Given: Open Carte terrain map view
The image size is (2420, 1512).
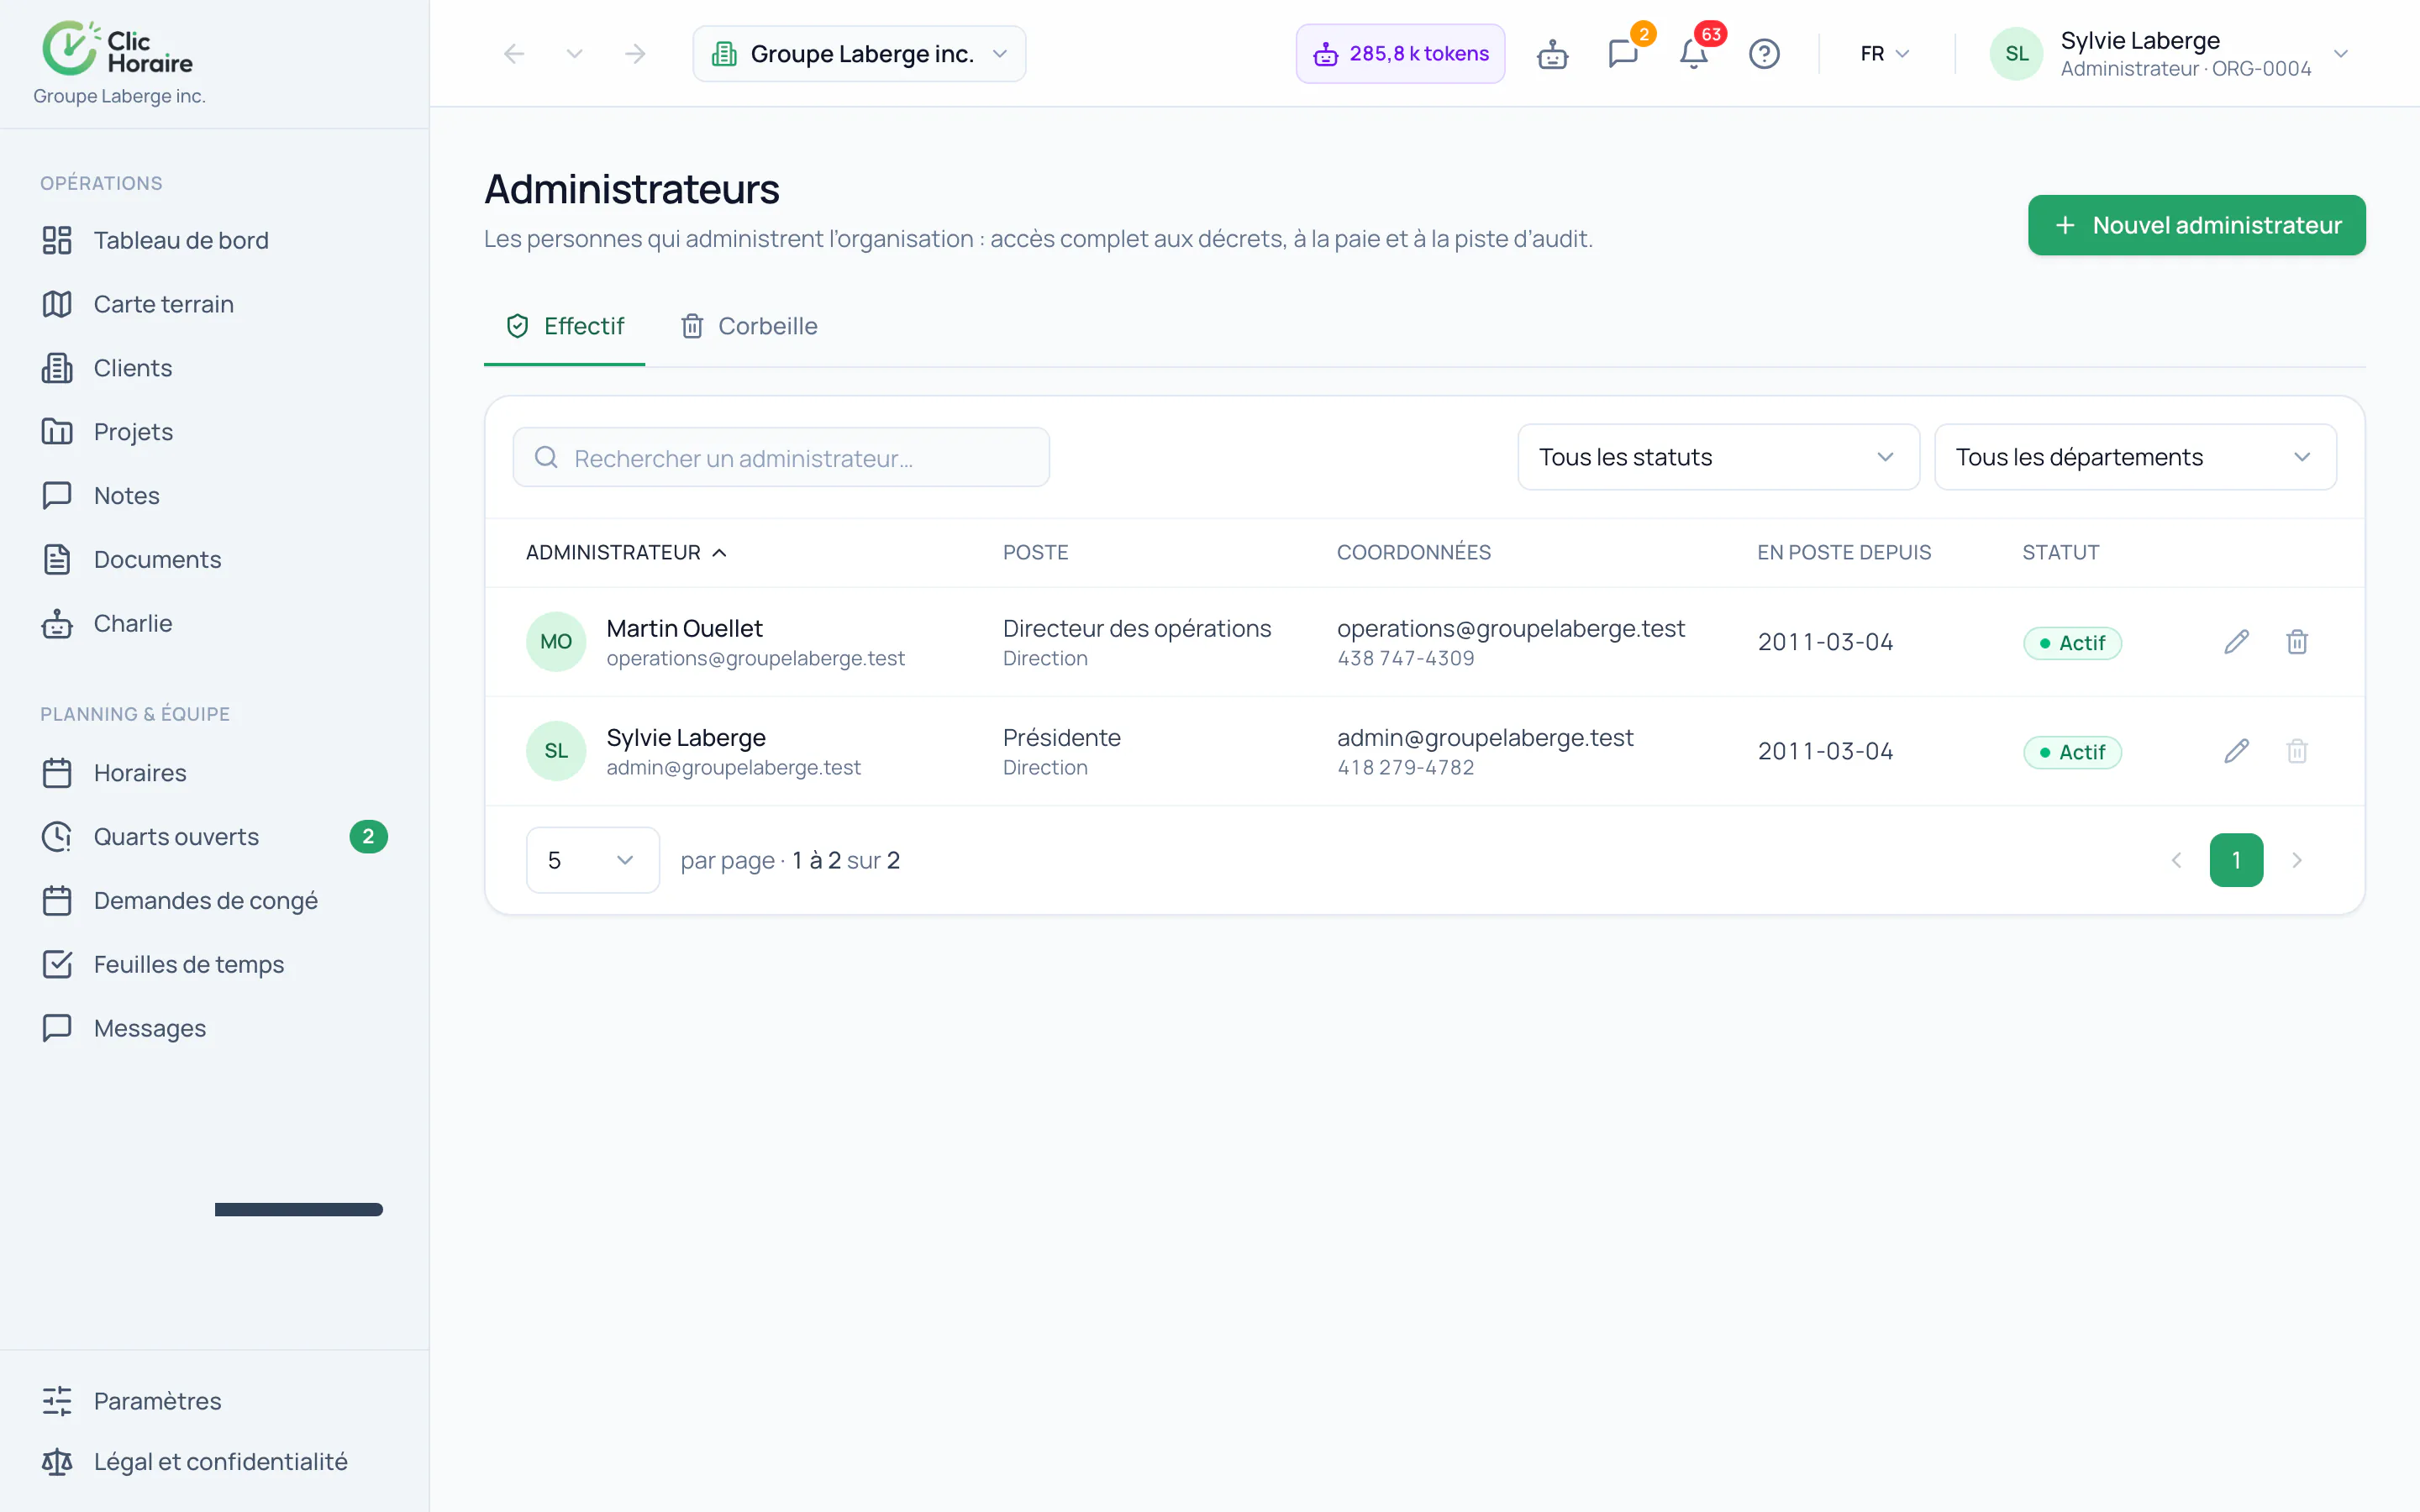Looking at the screenshot, I should coord(214,304).
